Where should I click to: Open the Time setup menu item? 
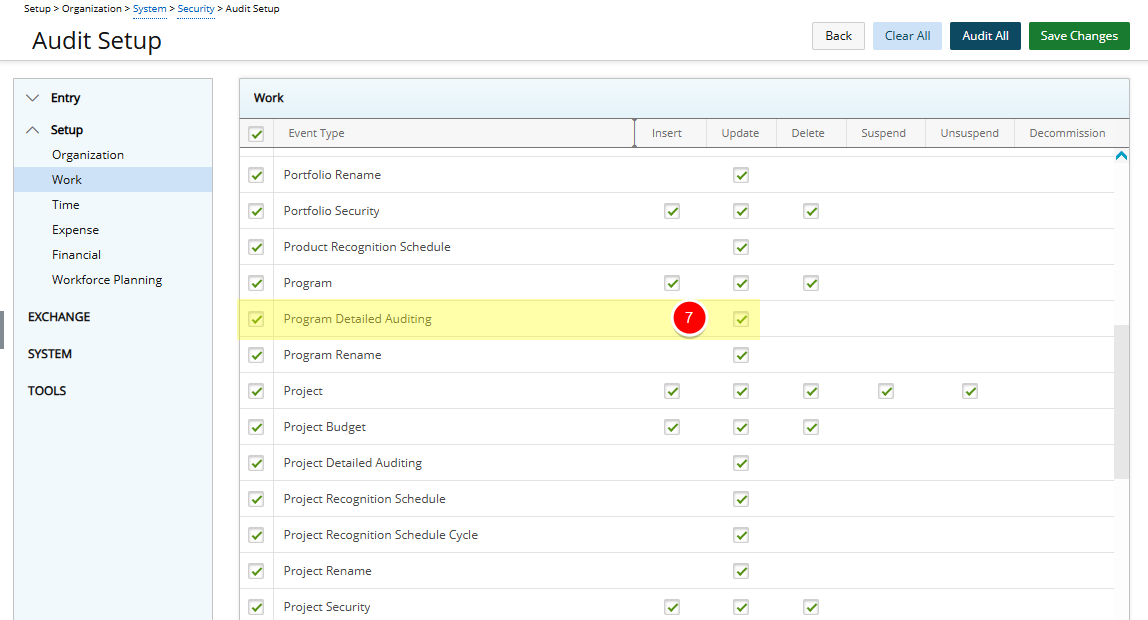coord(66,205)
